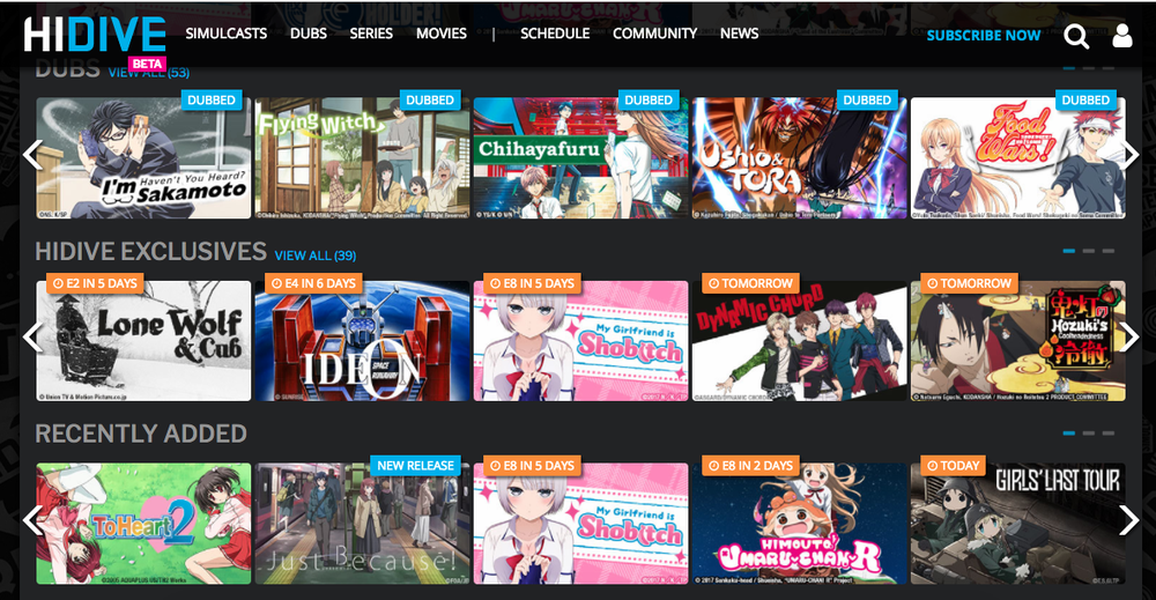Open Dubs in the navigation bar
This screenshot has width=1156, height=600.
tap(308, 33)
